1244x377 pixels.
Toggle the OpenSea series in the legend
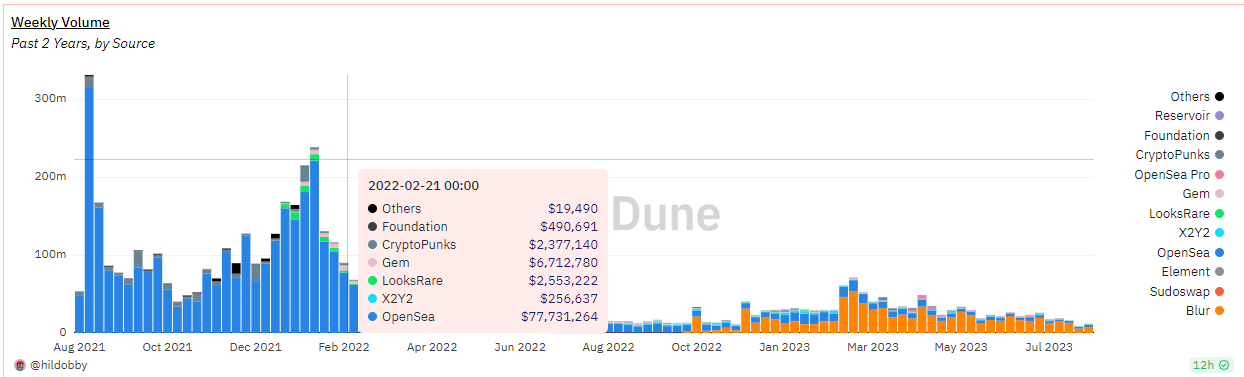click(1191, 252)
